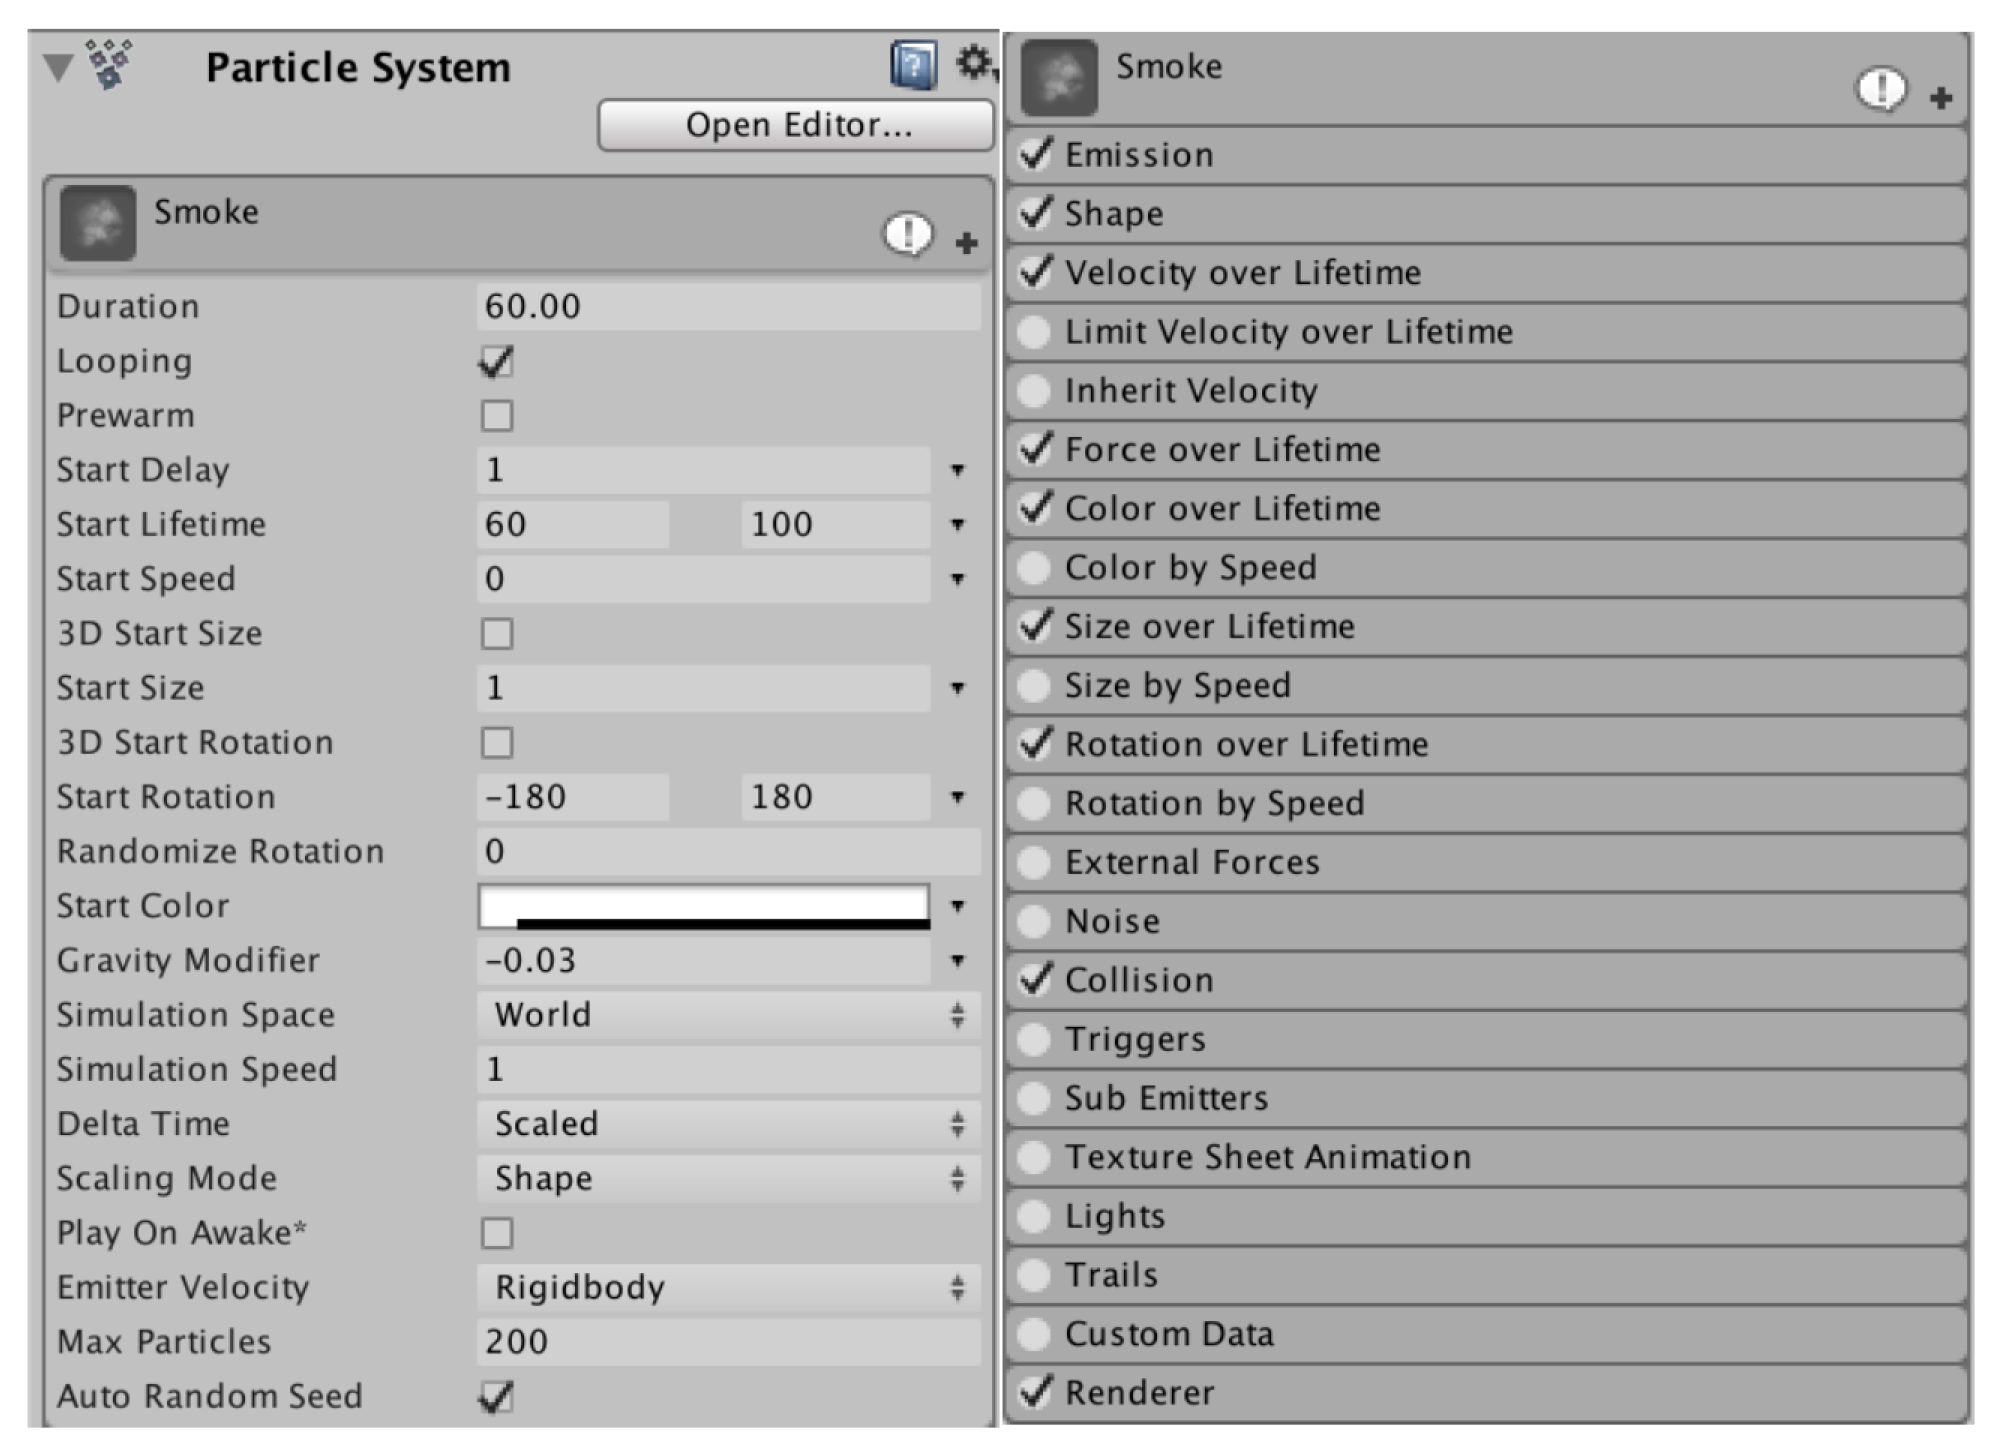Viewport: 2000px width, 1449px height.
Task: Click the Max Particles input field
Action: pyautogui.click(x=727, y=1342)
